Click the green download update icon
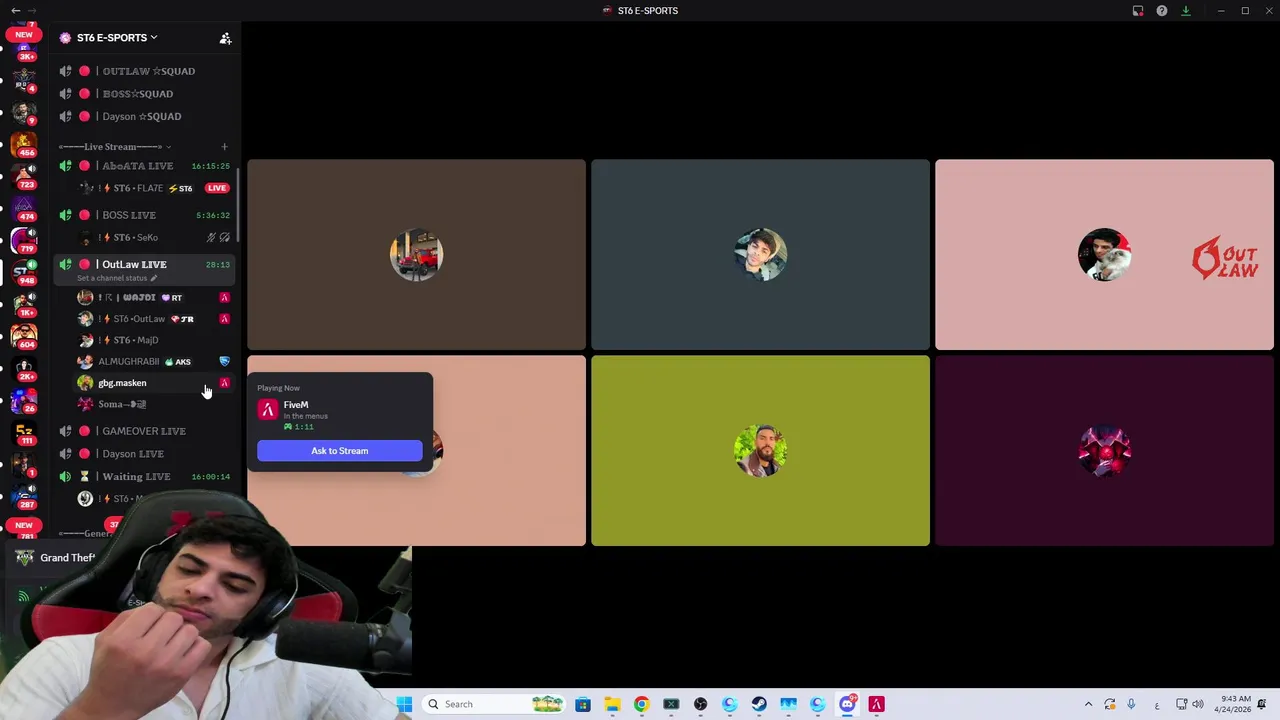Viewport: 1280px width, 720px height. [x=1186, y=11]
